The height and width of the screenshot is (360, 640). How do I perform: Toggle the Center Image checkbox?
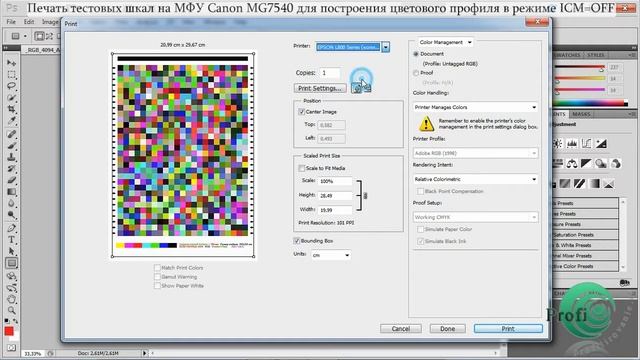(301, 111)
